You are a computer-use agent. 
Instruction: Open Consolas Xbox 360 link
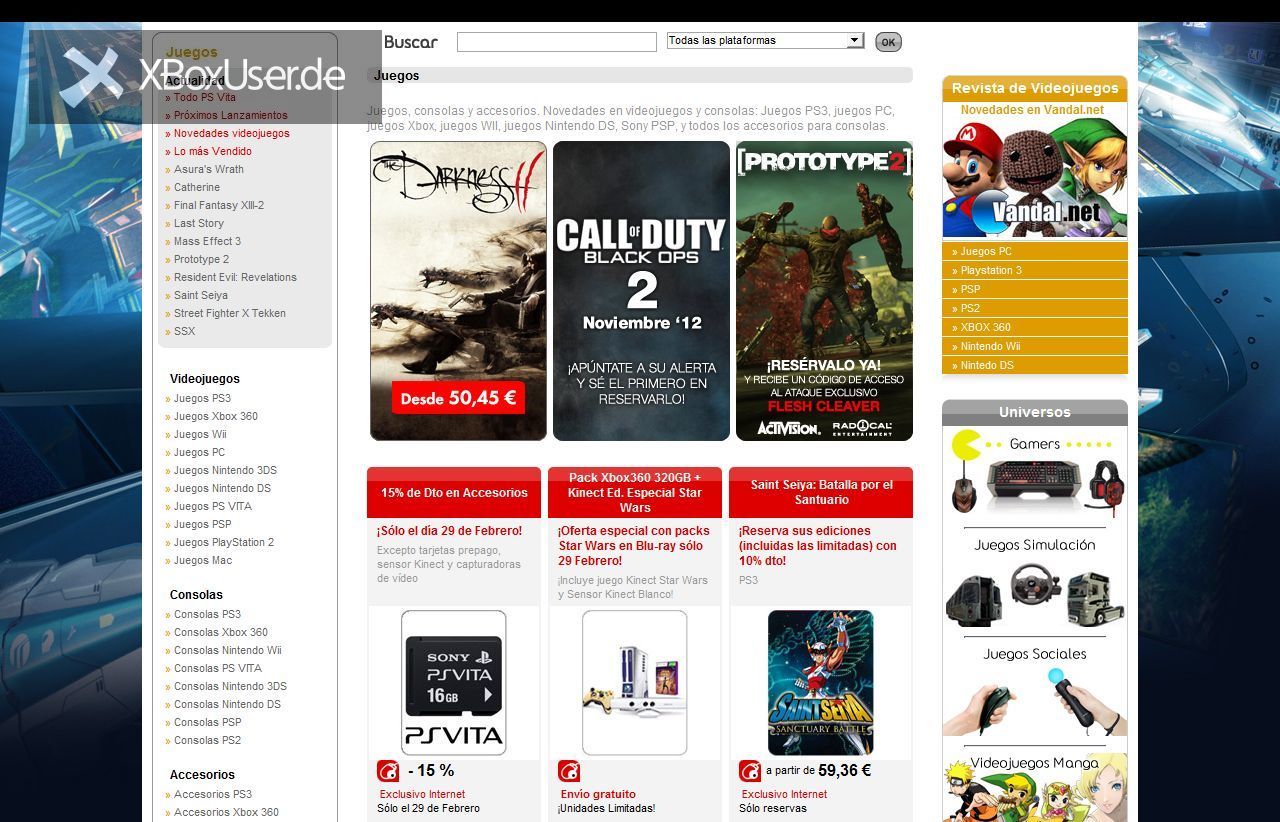[x=220, y=632]
